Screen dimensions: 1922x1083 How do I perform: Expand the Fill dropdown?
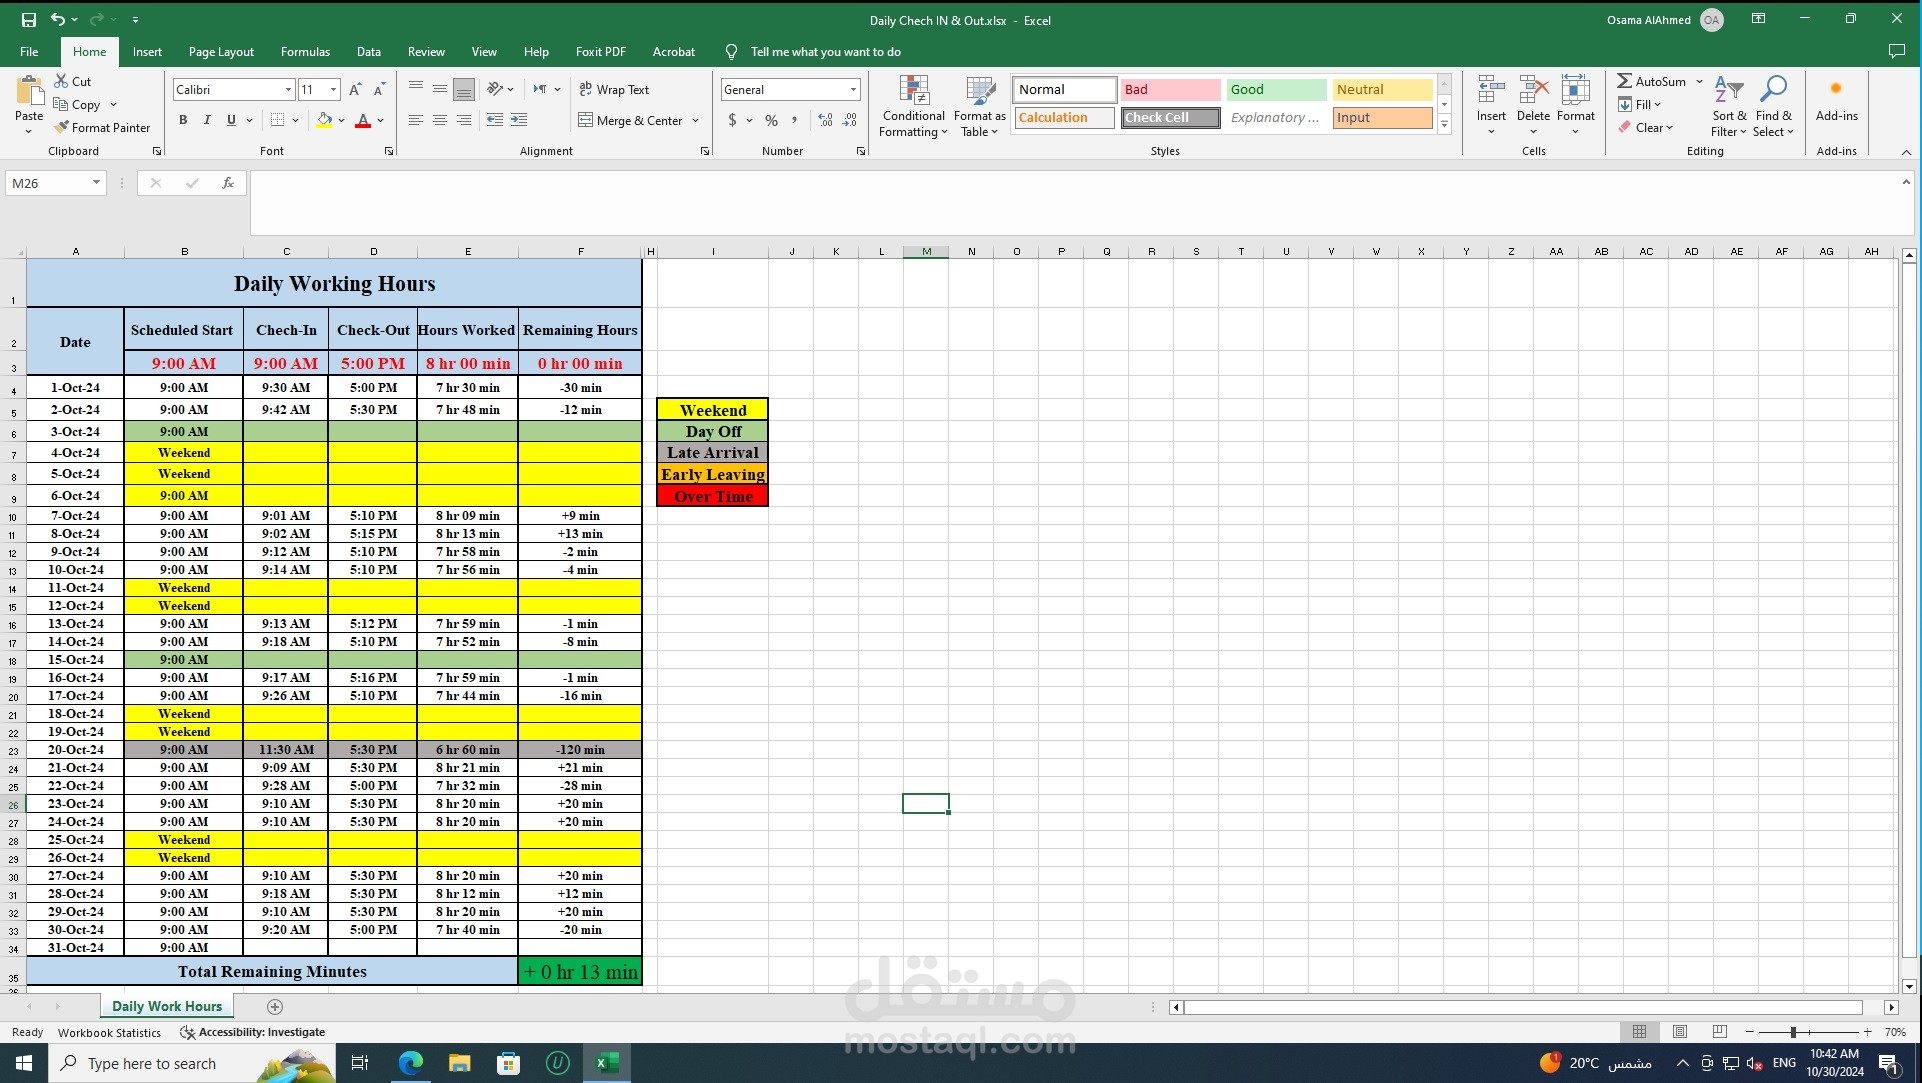(x=1657, y=104)
